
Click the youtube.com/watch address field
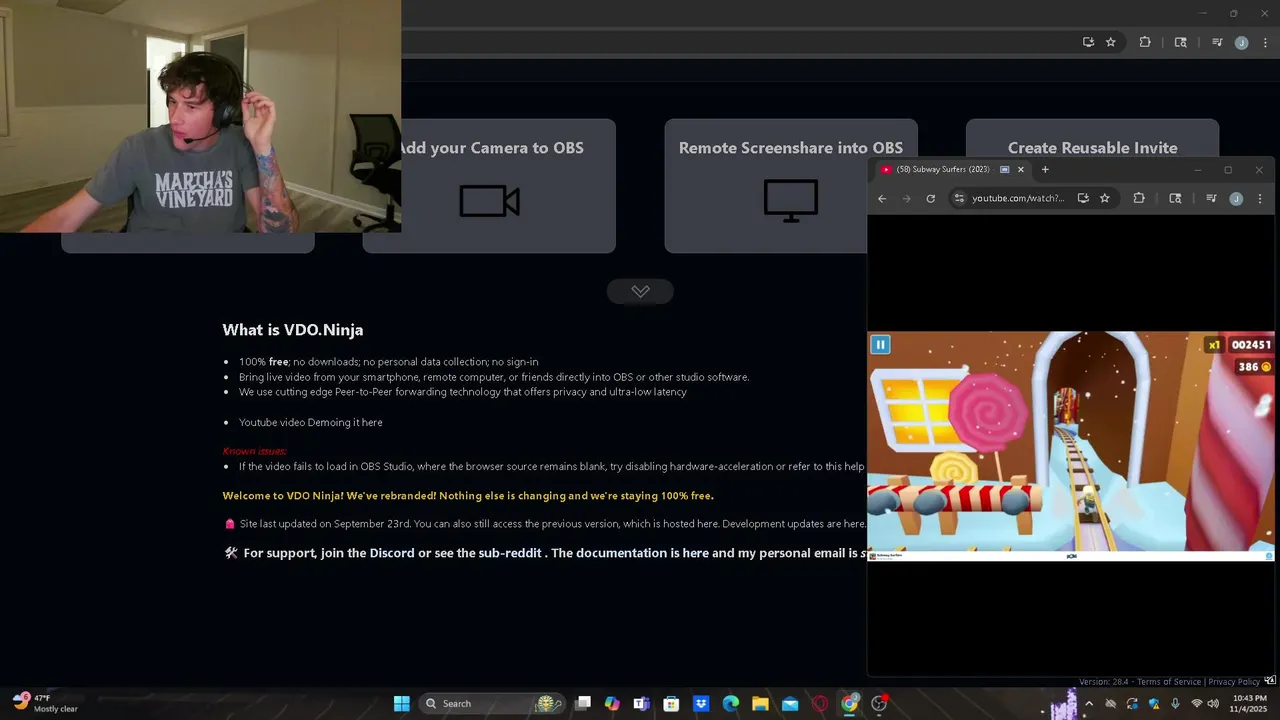click(1018, 199)
